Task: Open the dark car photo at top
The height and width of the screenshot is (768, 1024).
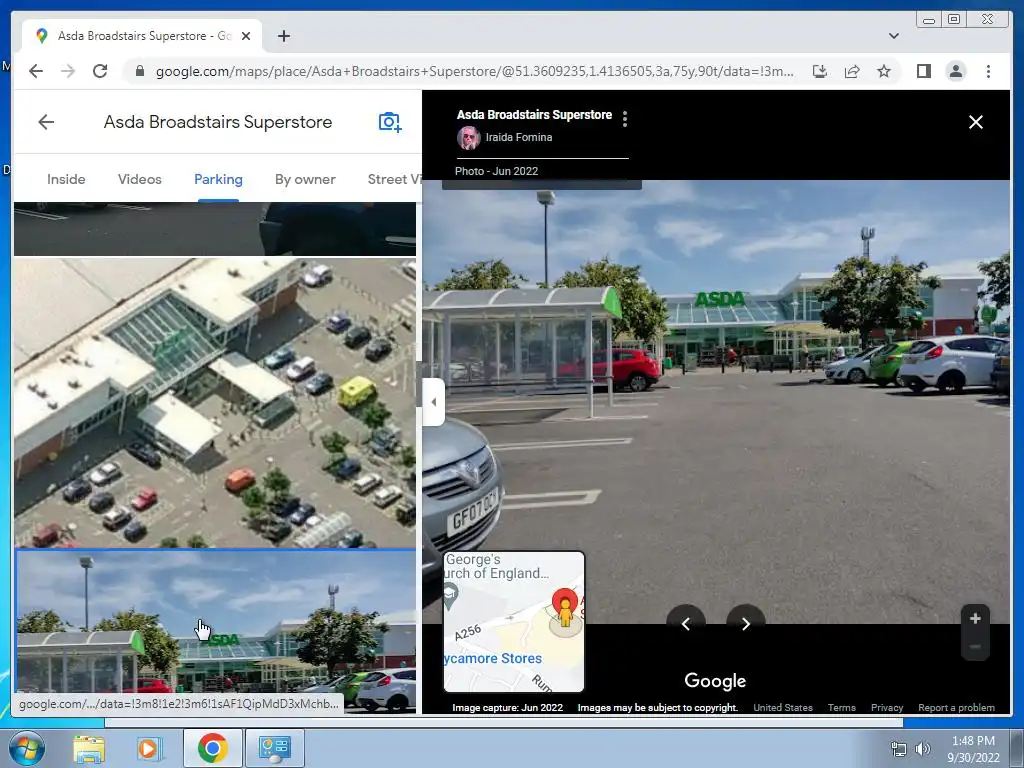Action: (215, 229)
